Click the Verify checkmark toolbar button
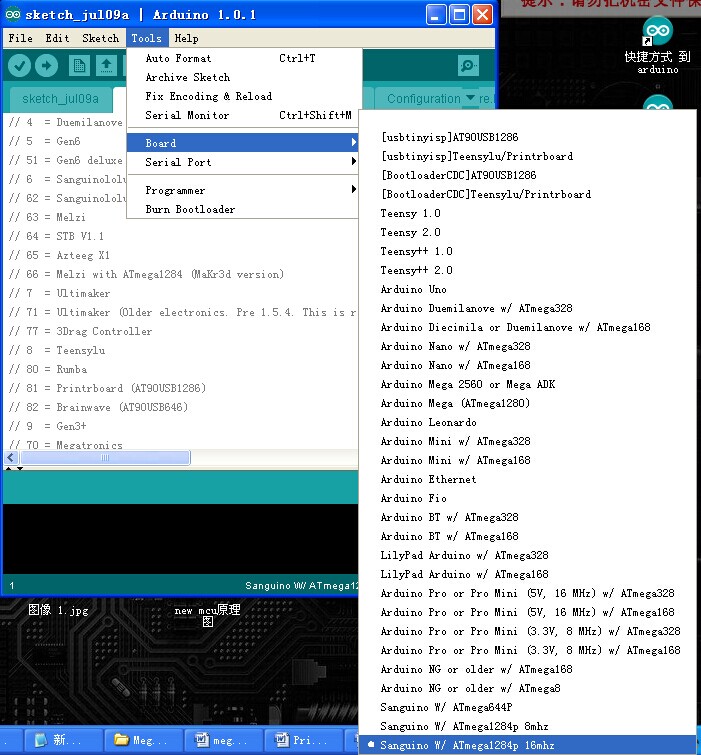Screen dimensions: 701x755 tap(19, 66)
